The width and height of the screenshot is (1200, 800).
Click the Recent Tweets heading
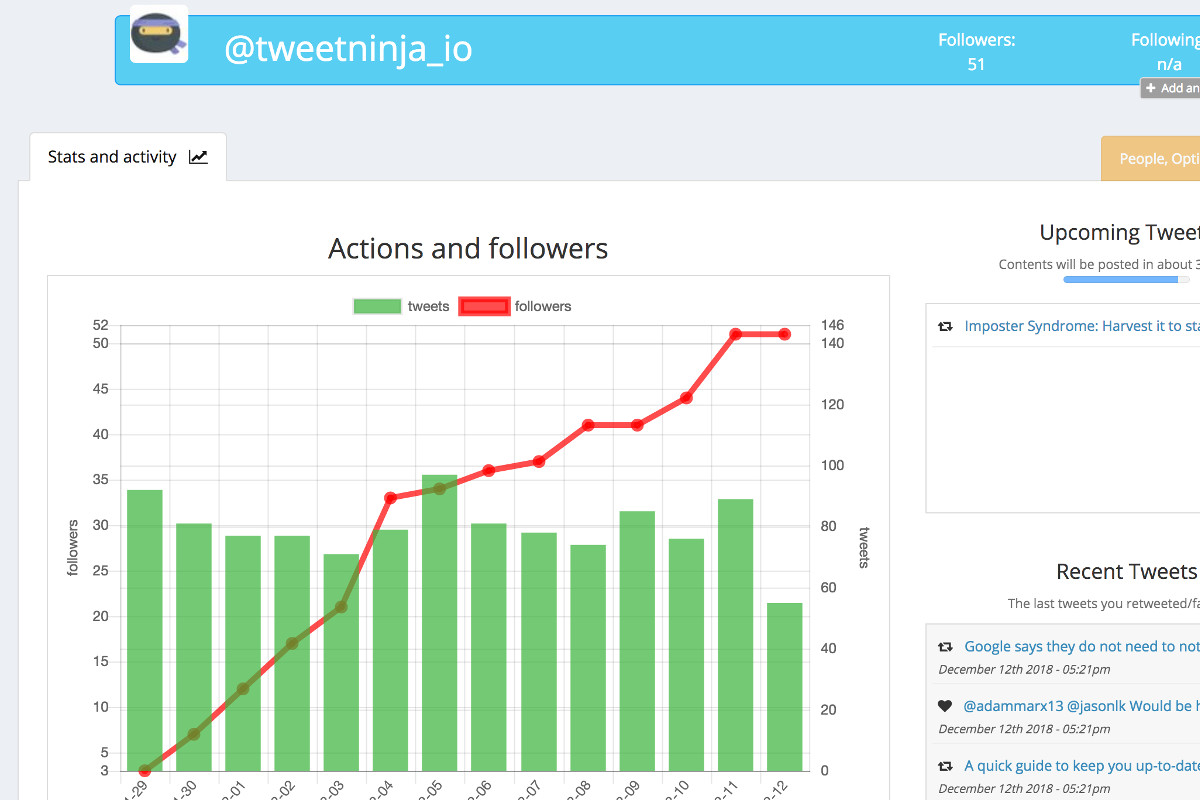pyautogui.click(x=1126, y=572)
